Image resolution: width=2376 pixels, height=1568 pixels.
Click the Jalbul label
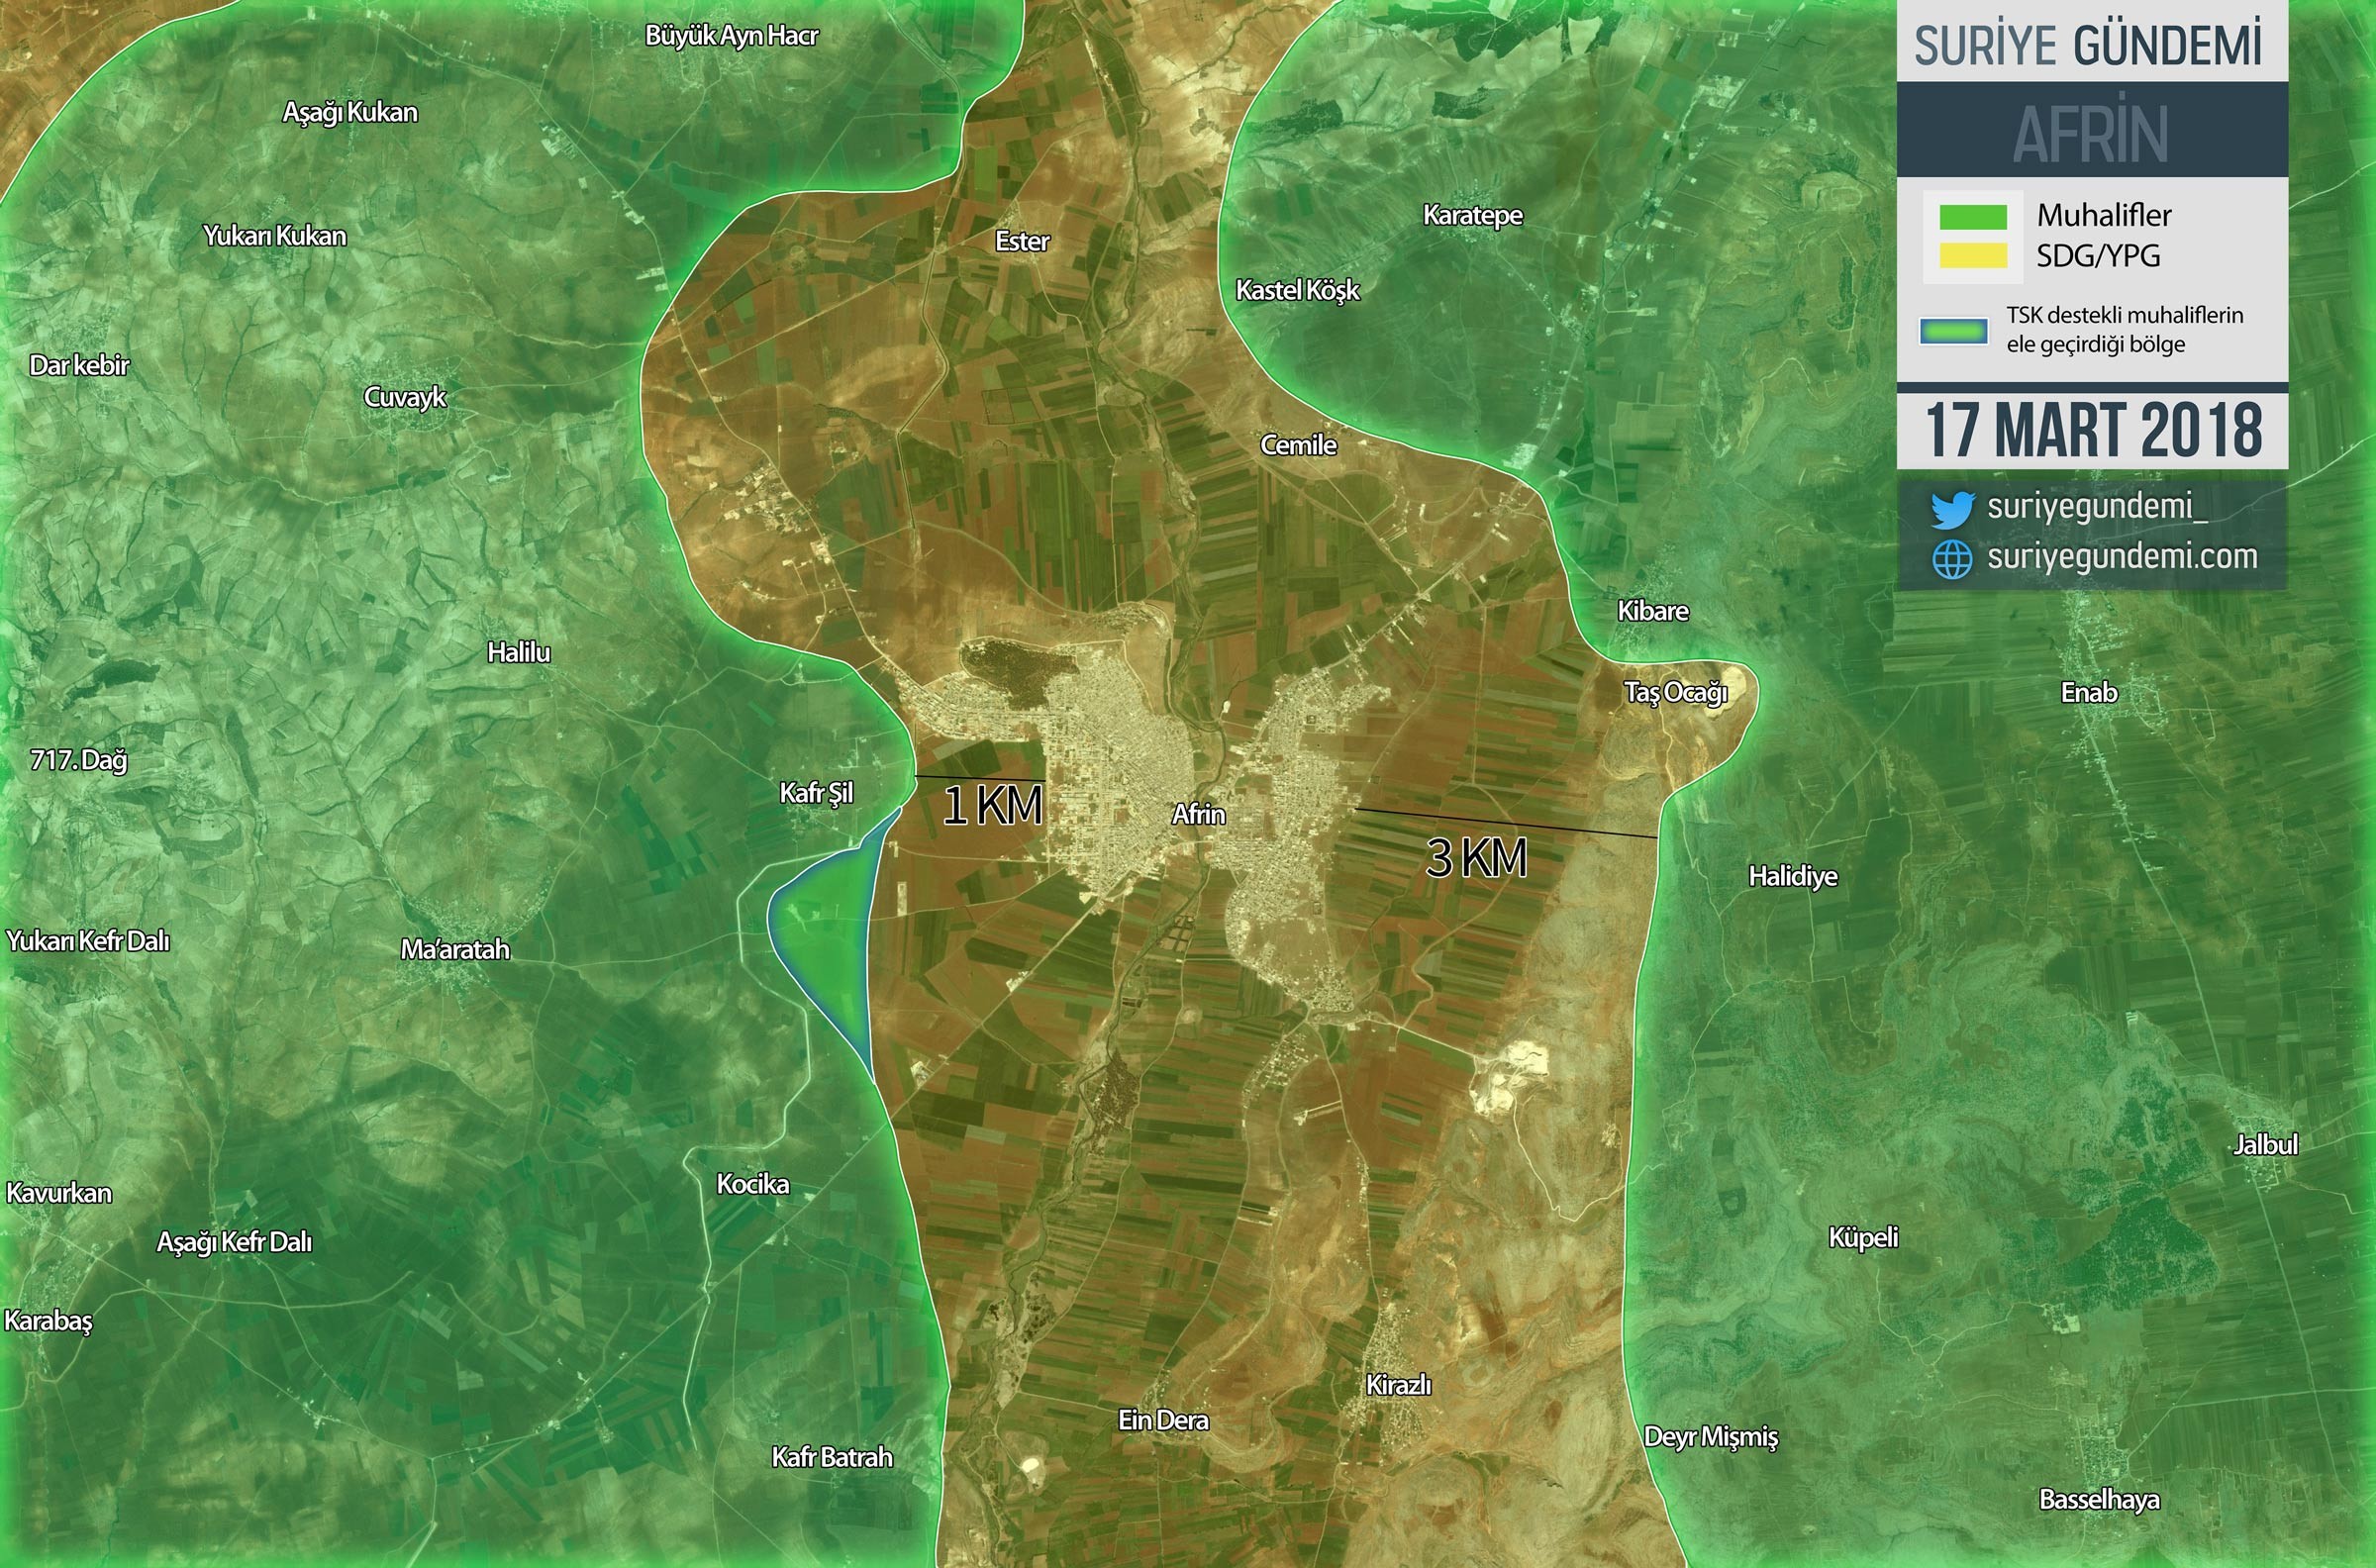pos(2265,1145)
